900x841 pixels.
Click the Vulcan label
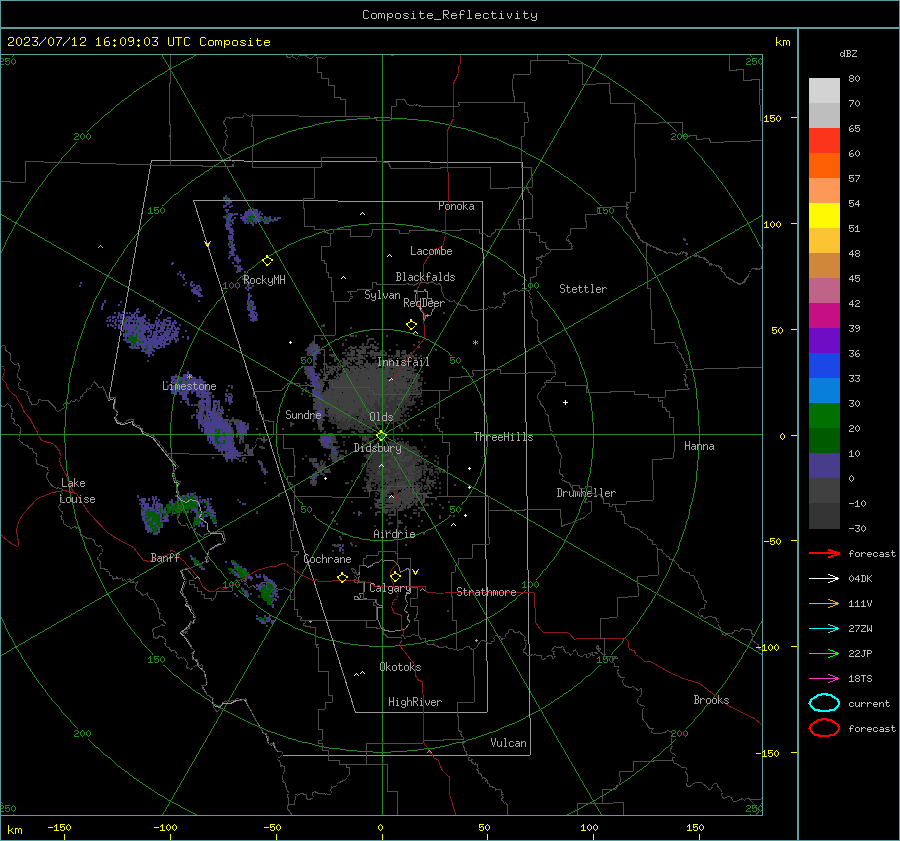(x=509, y=743)
